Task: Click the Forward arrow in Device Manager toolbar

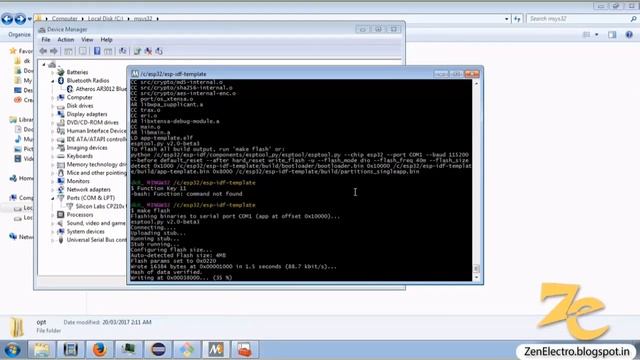Action: 54,51
